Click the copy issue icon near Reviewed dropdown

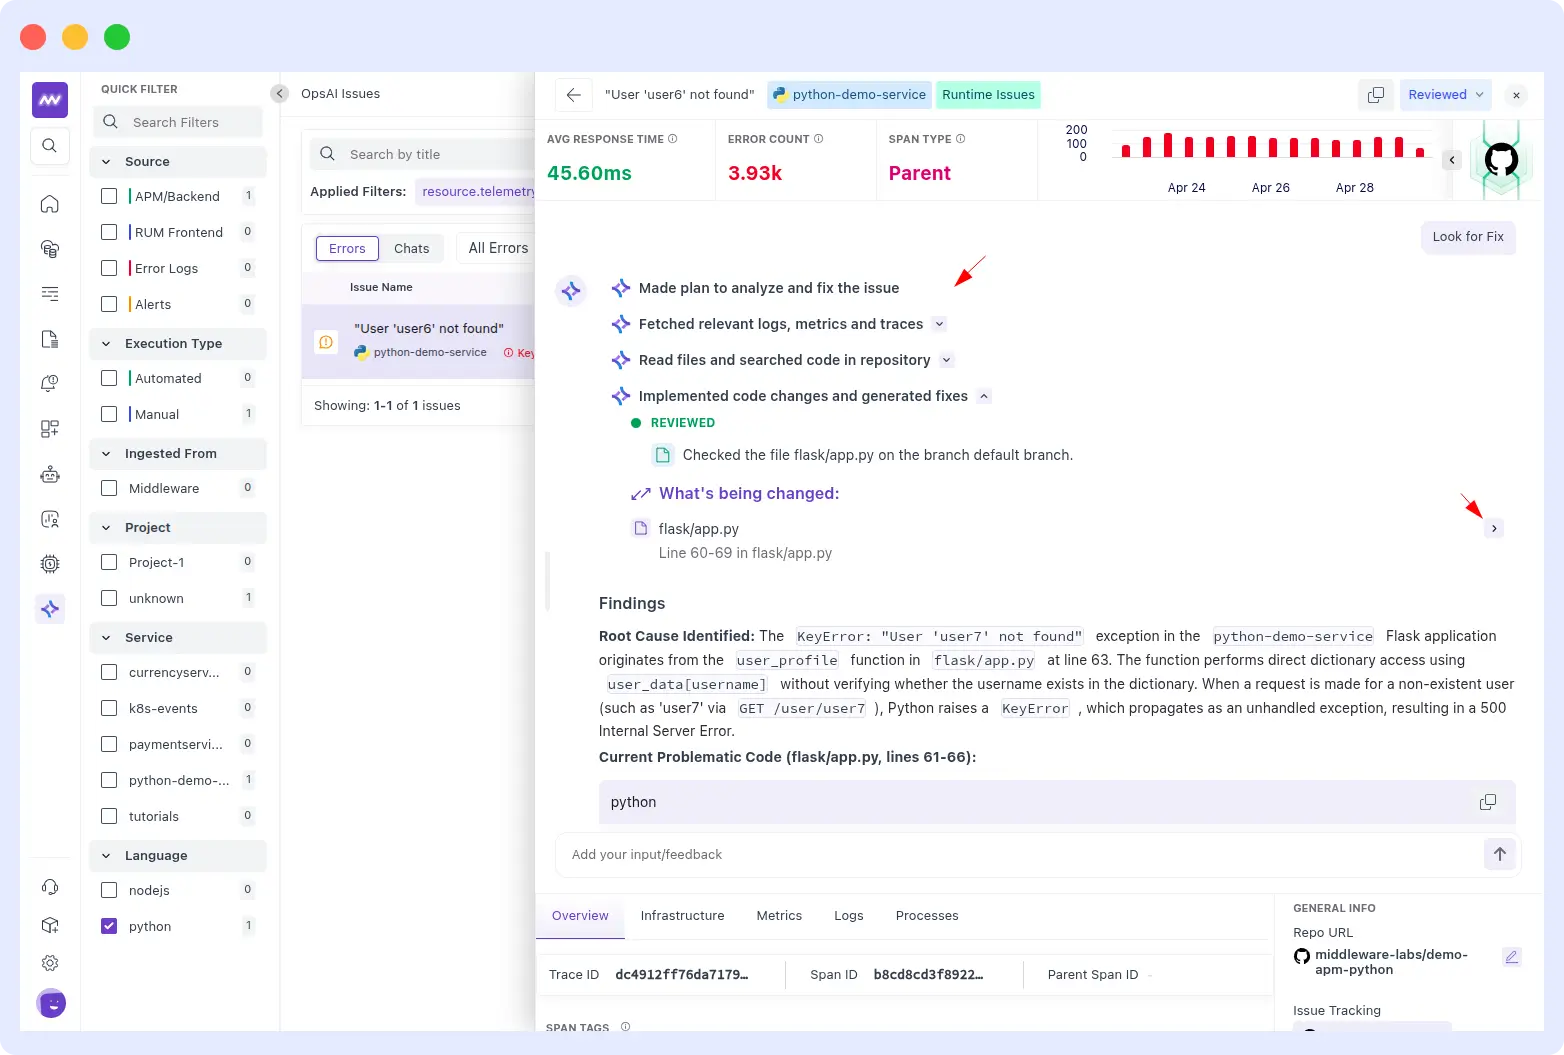coord(1375,94)
